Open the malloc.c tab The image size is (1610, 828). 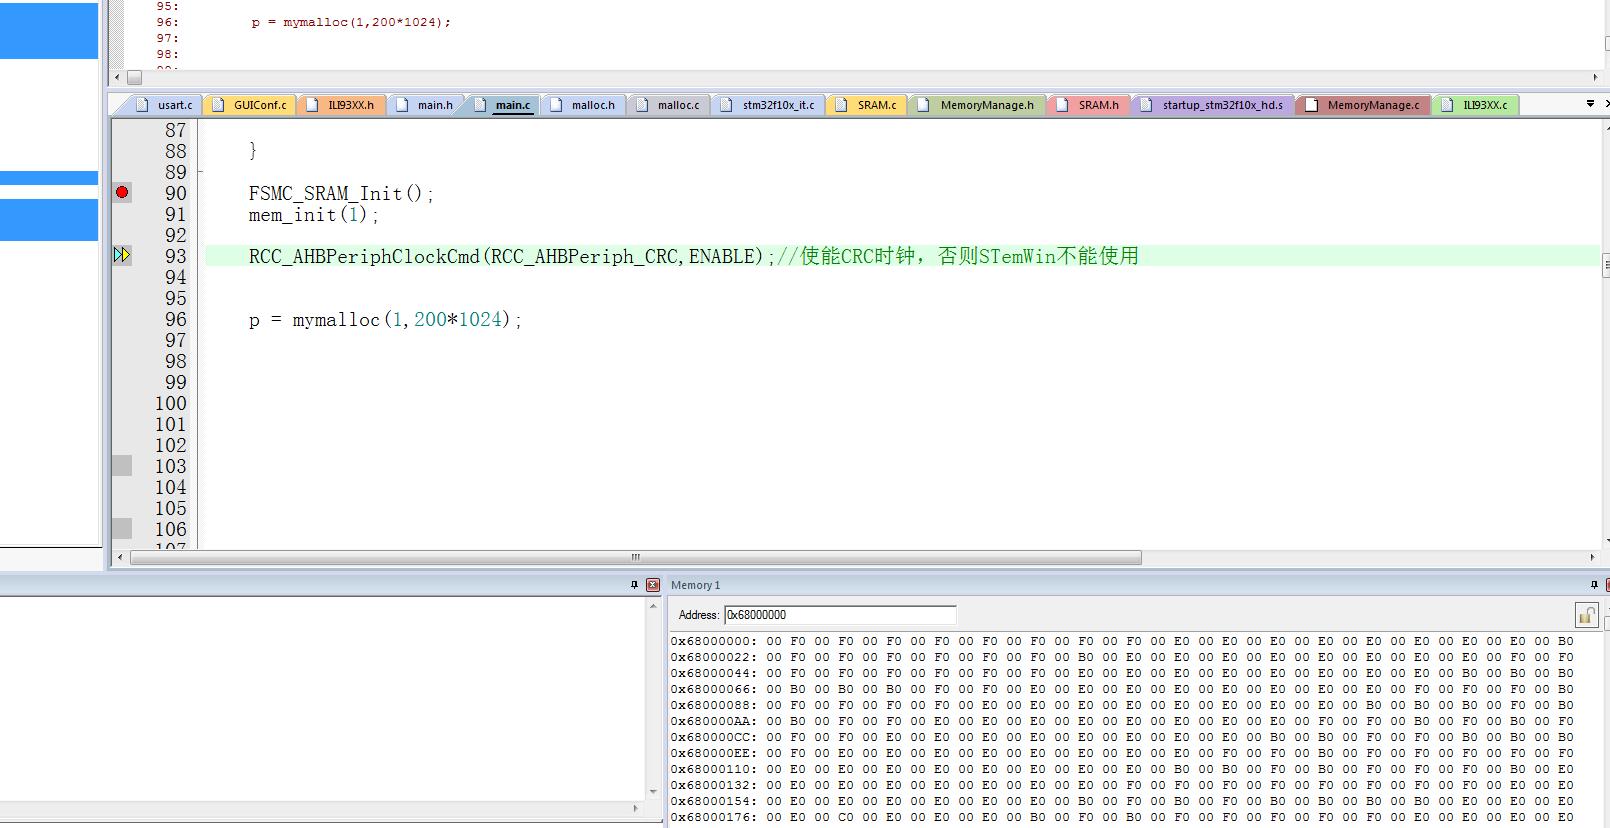point(669,105)
